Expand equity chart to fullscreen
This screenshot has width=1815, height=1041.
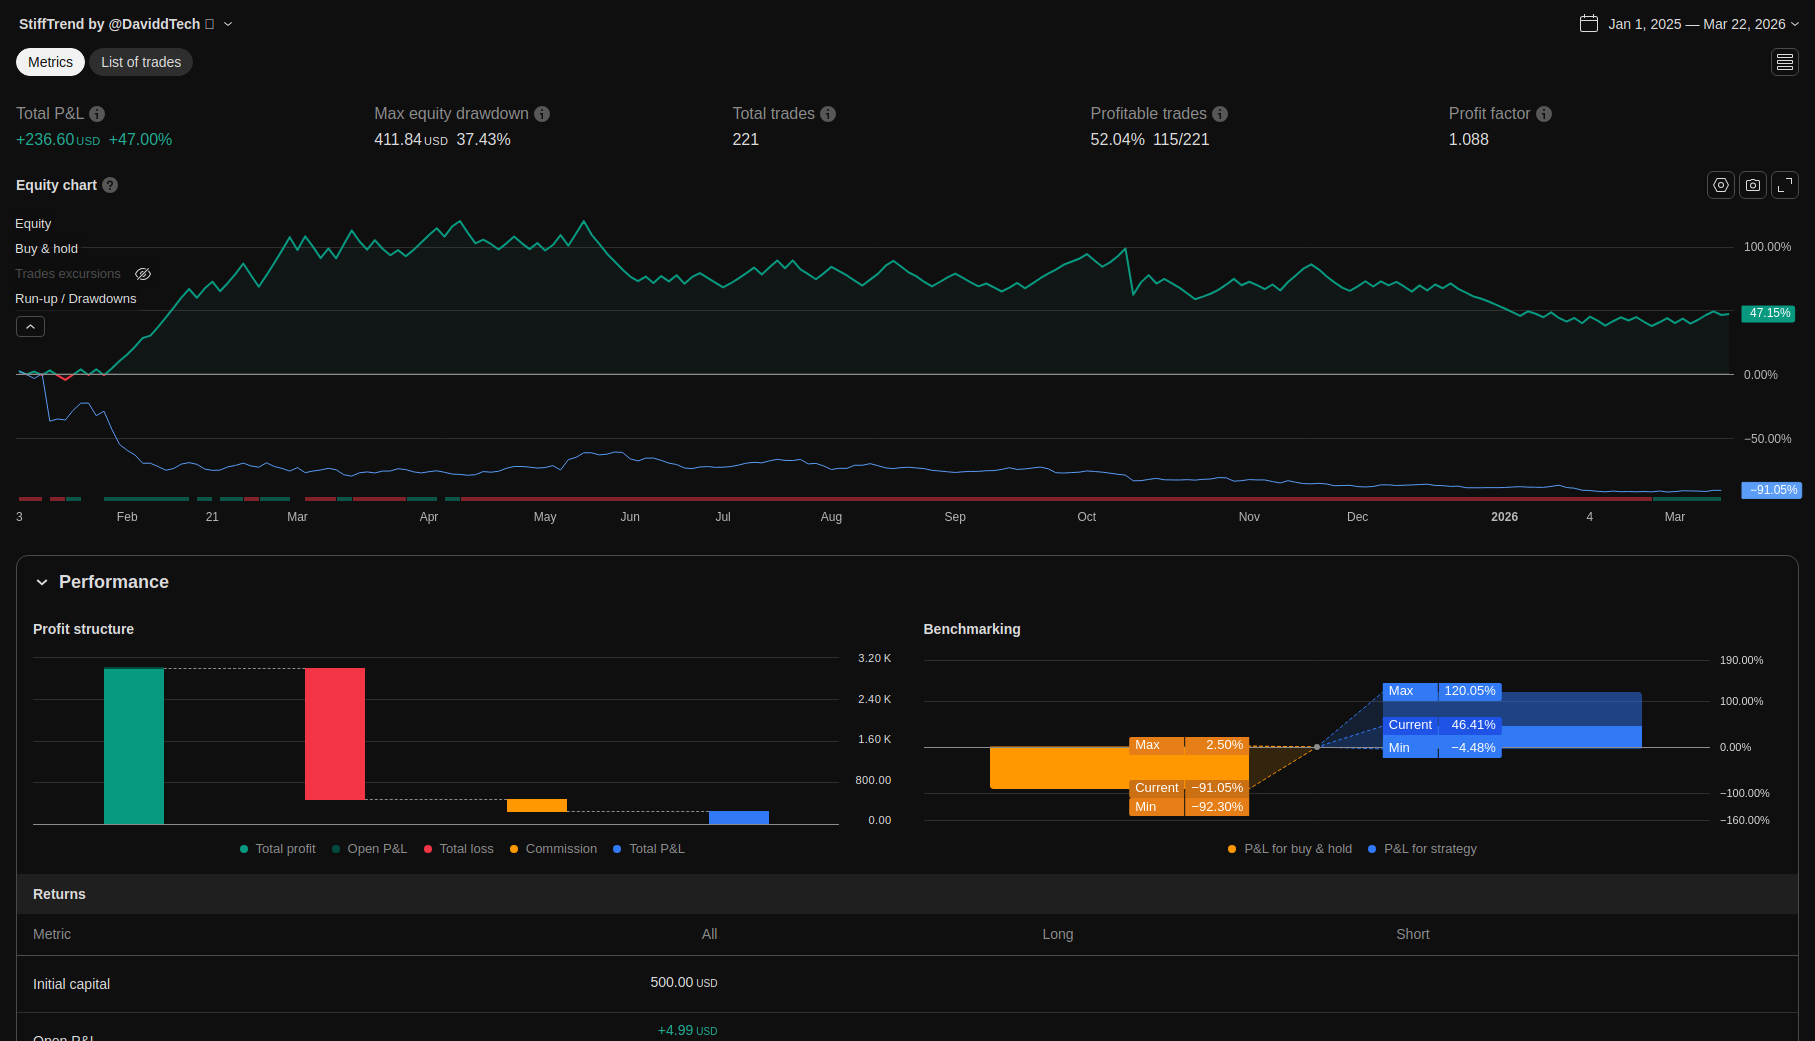pos(1784,185)
